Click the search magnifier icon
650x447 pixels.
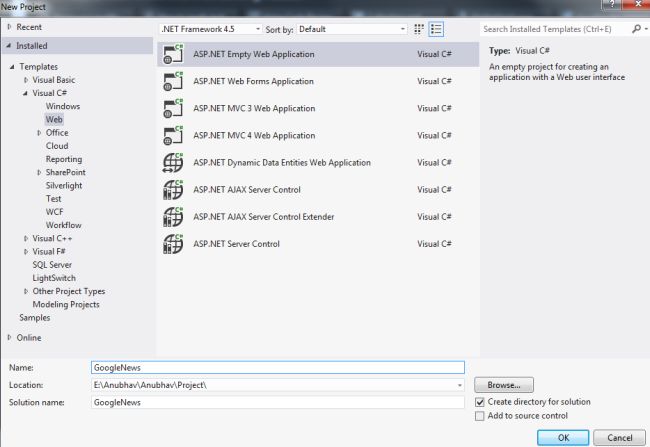[x=636, y=29]
